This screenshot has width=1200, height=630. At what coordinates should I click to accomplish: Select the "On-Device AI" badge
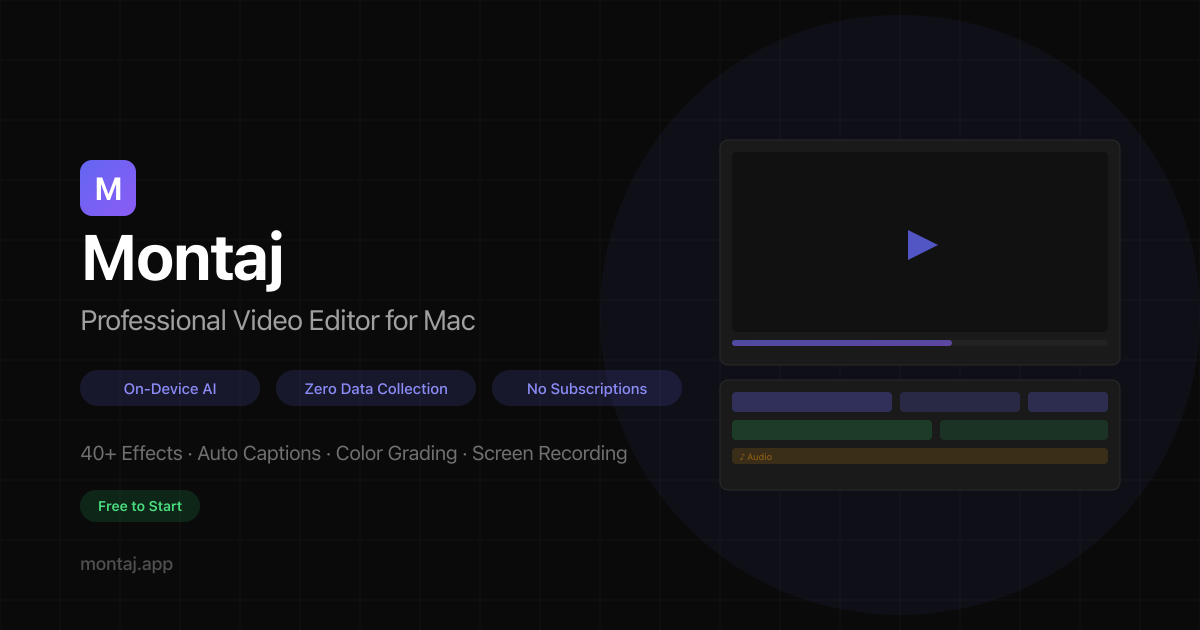169,388
